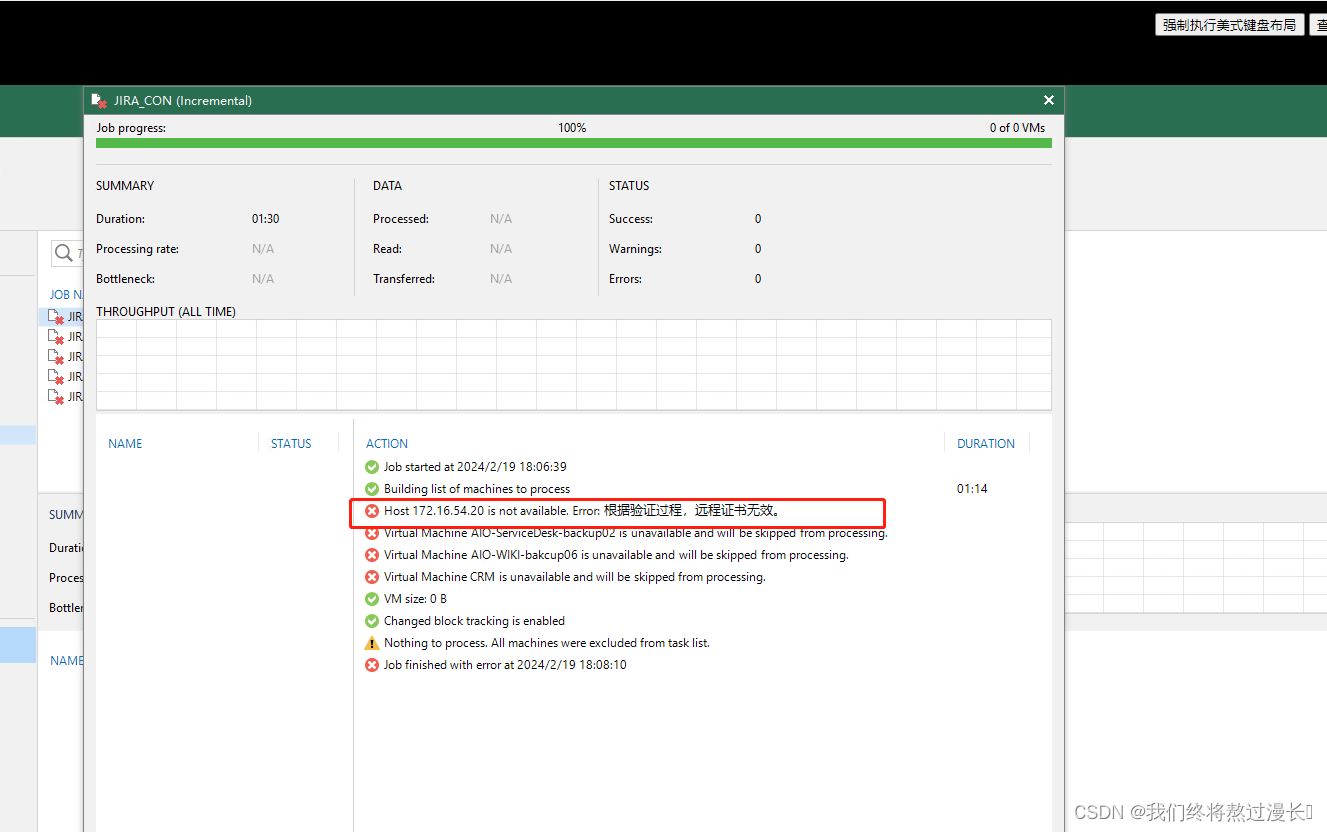Click the green check icon beside Job started
The height and width of the screenshot is (832, 1327).
372,467
